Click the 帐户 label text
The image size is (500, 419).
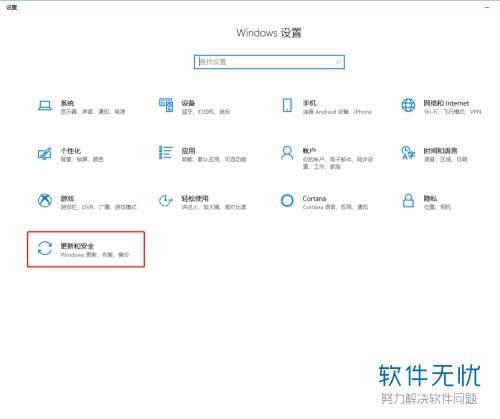(309, 151)
